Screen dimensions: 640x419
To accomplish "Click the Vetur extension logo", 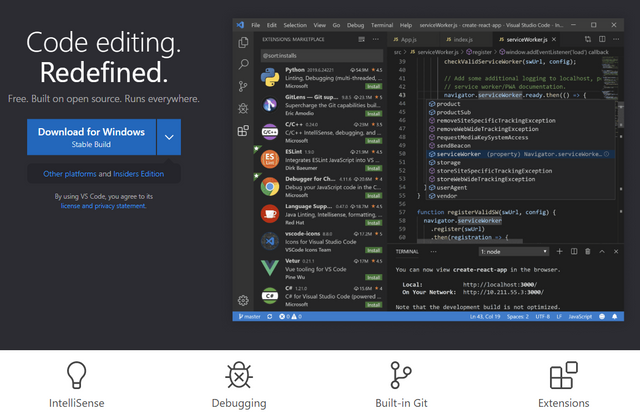I will click(270, 268).
